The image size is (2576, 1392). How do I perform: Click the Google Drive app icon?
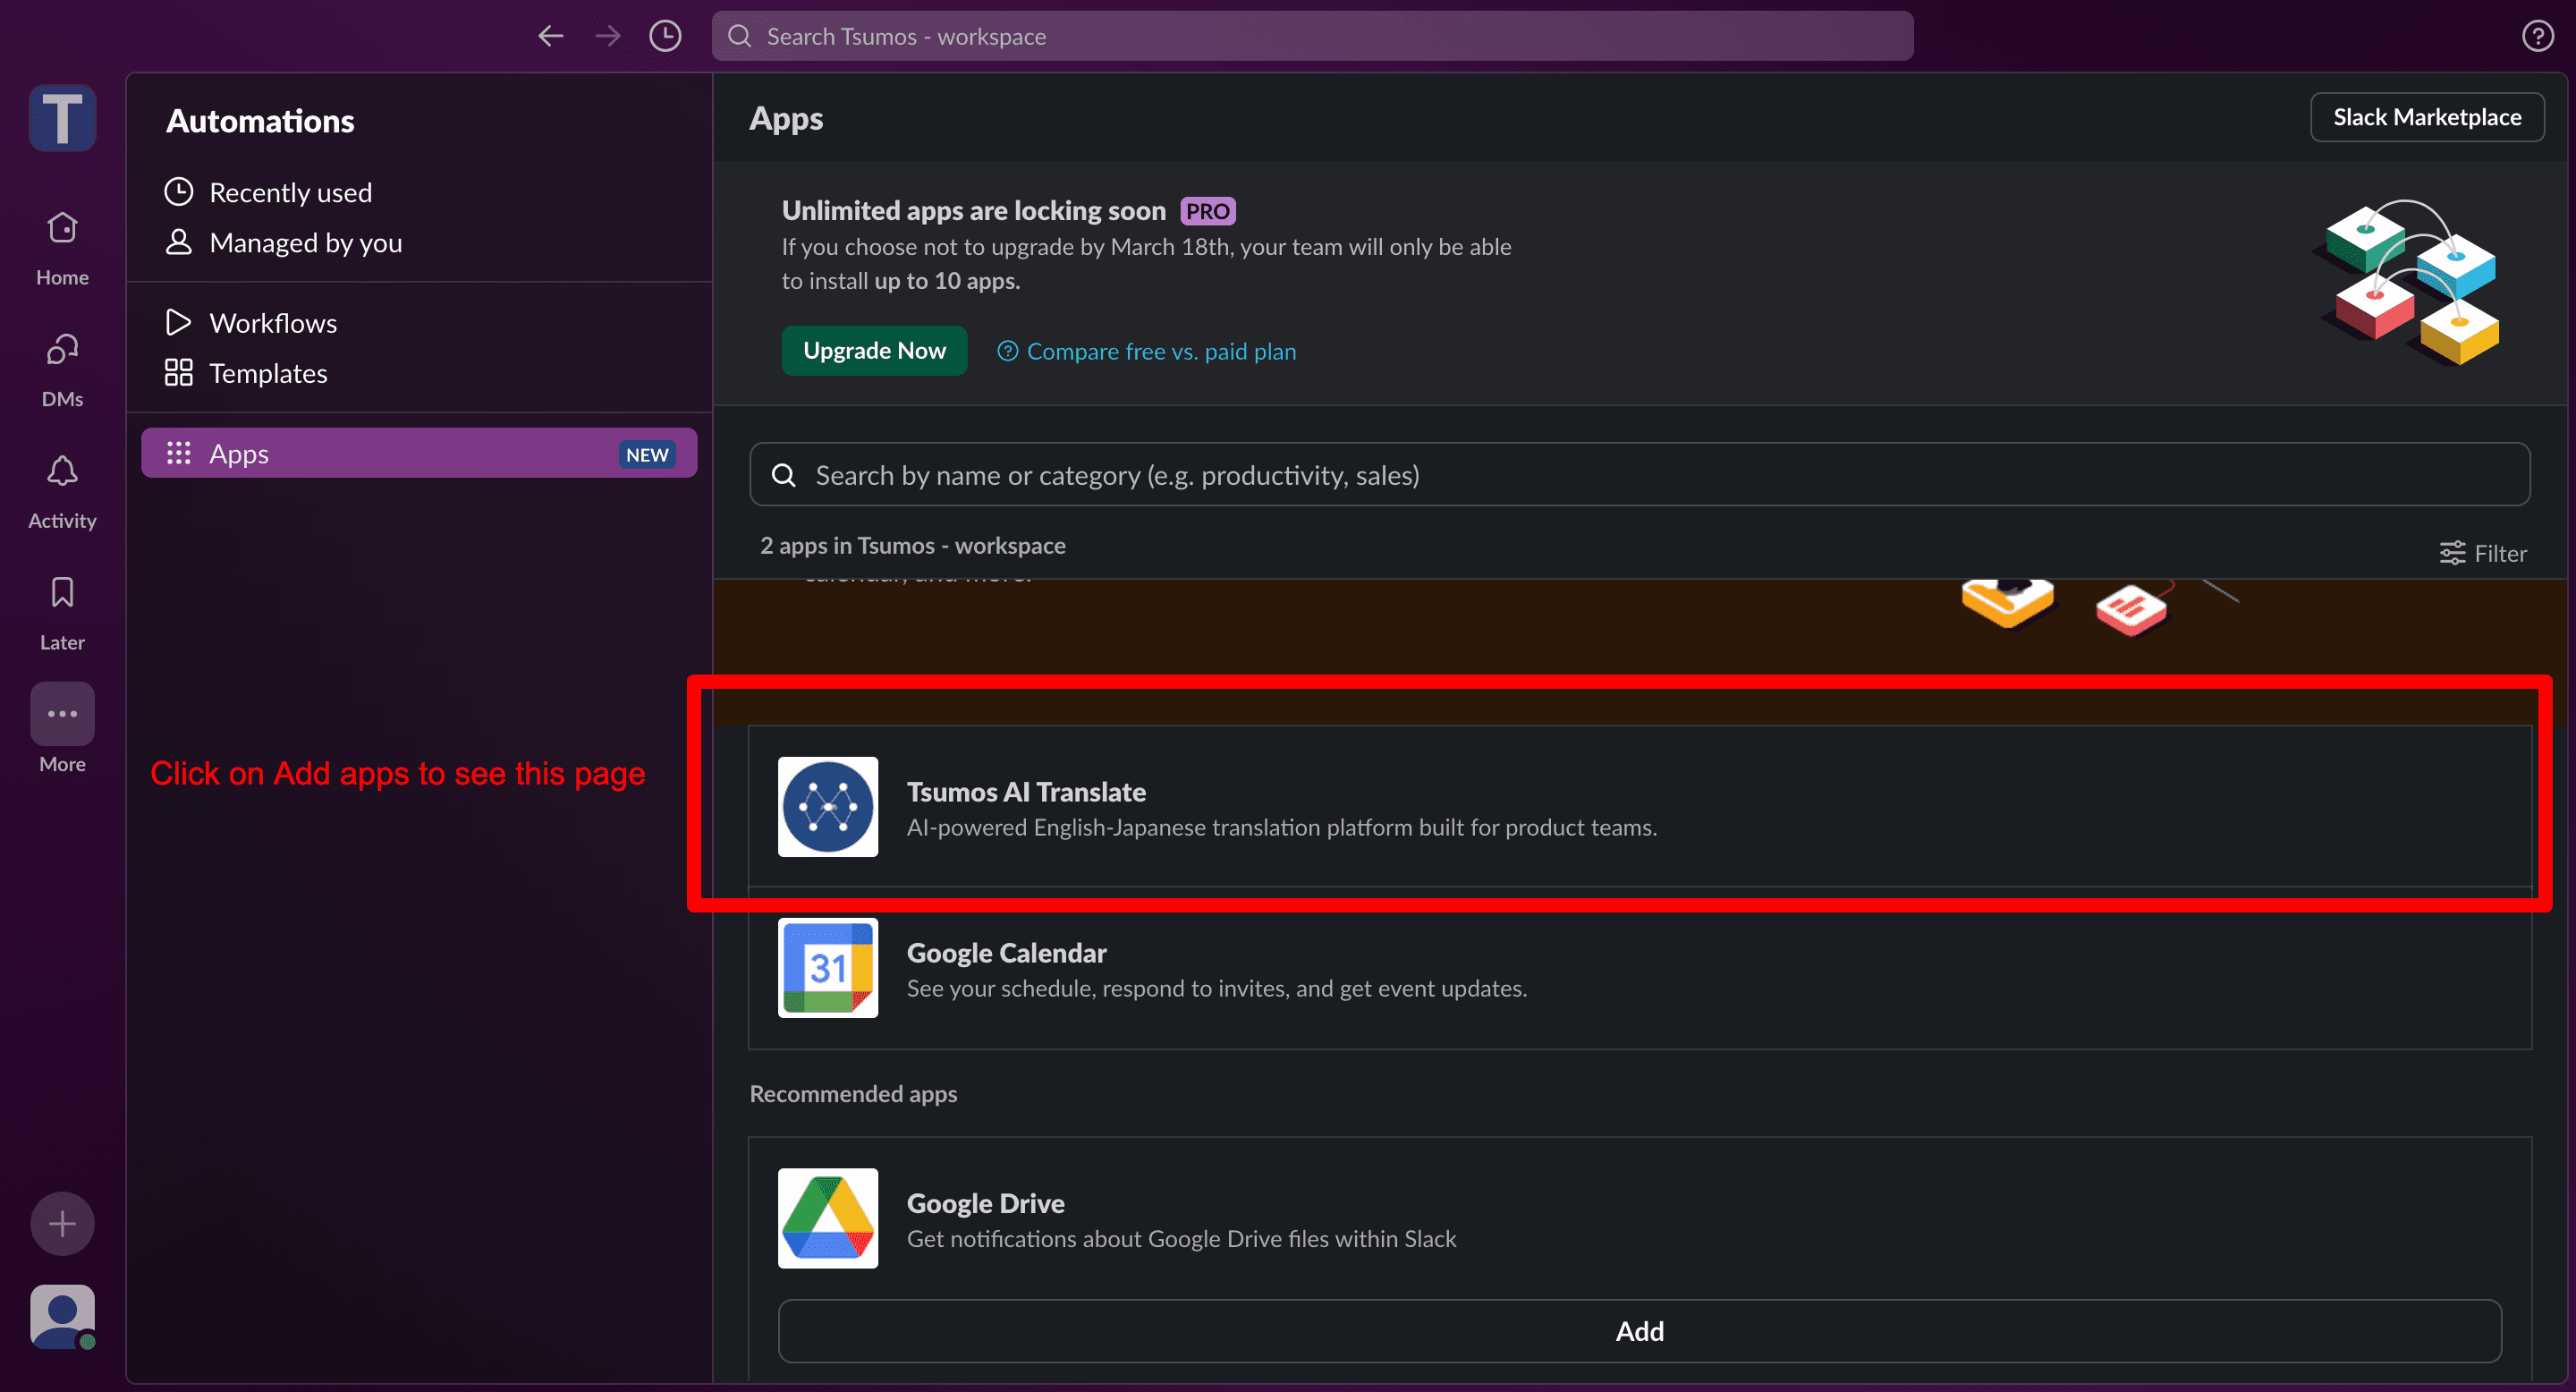(x=828, y=1218)
